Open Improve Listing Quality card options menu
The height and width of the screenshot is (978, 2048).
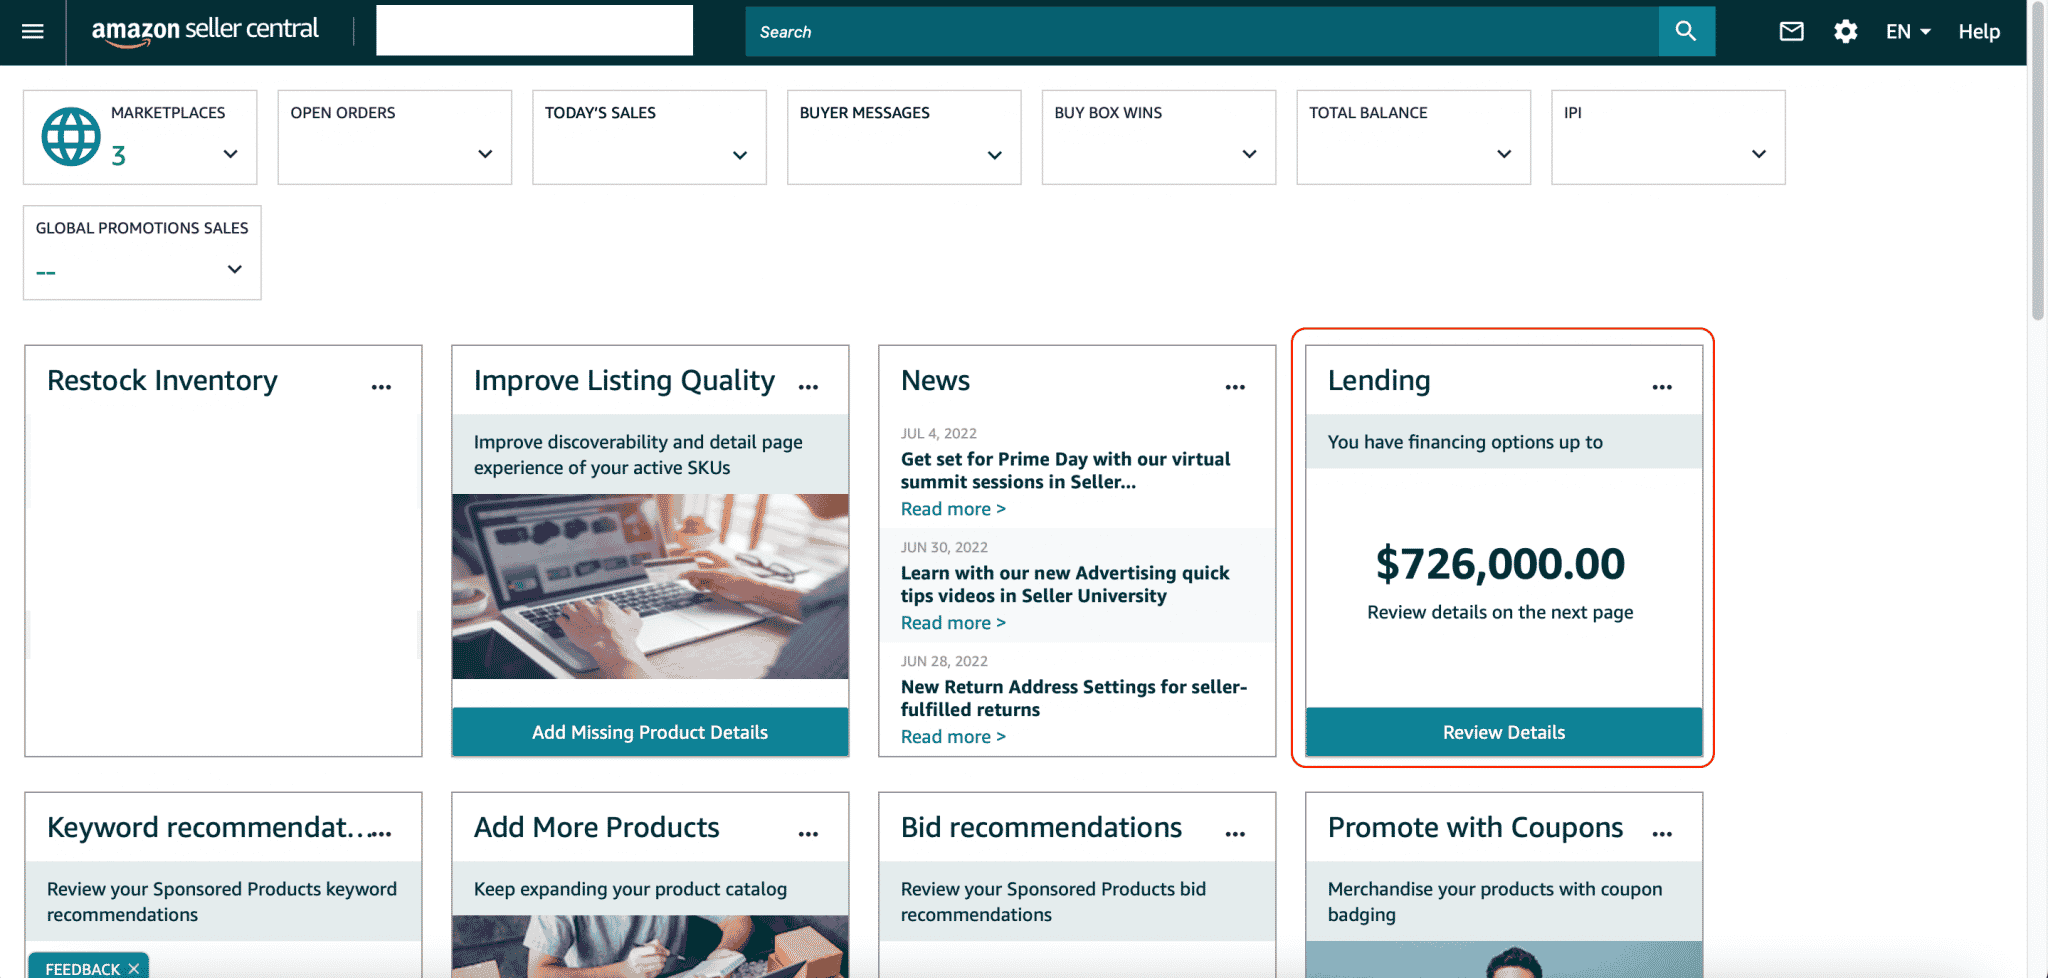pos(808,386)
